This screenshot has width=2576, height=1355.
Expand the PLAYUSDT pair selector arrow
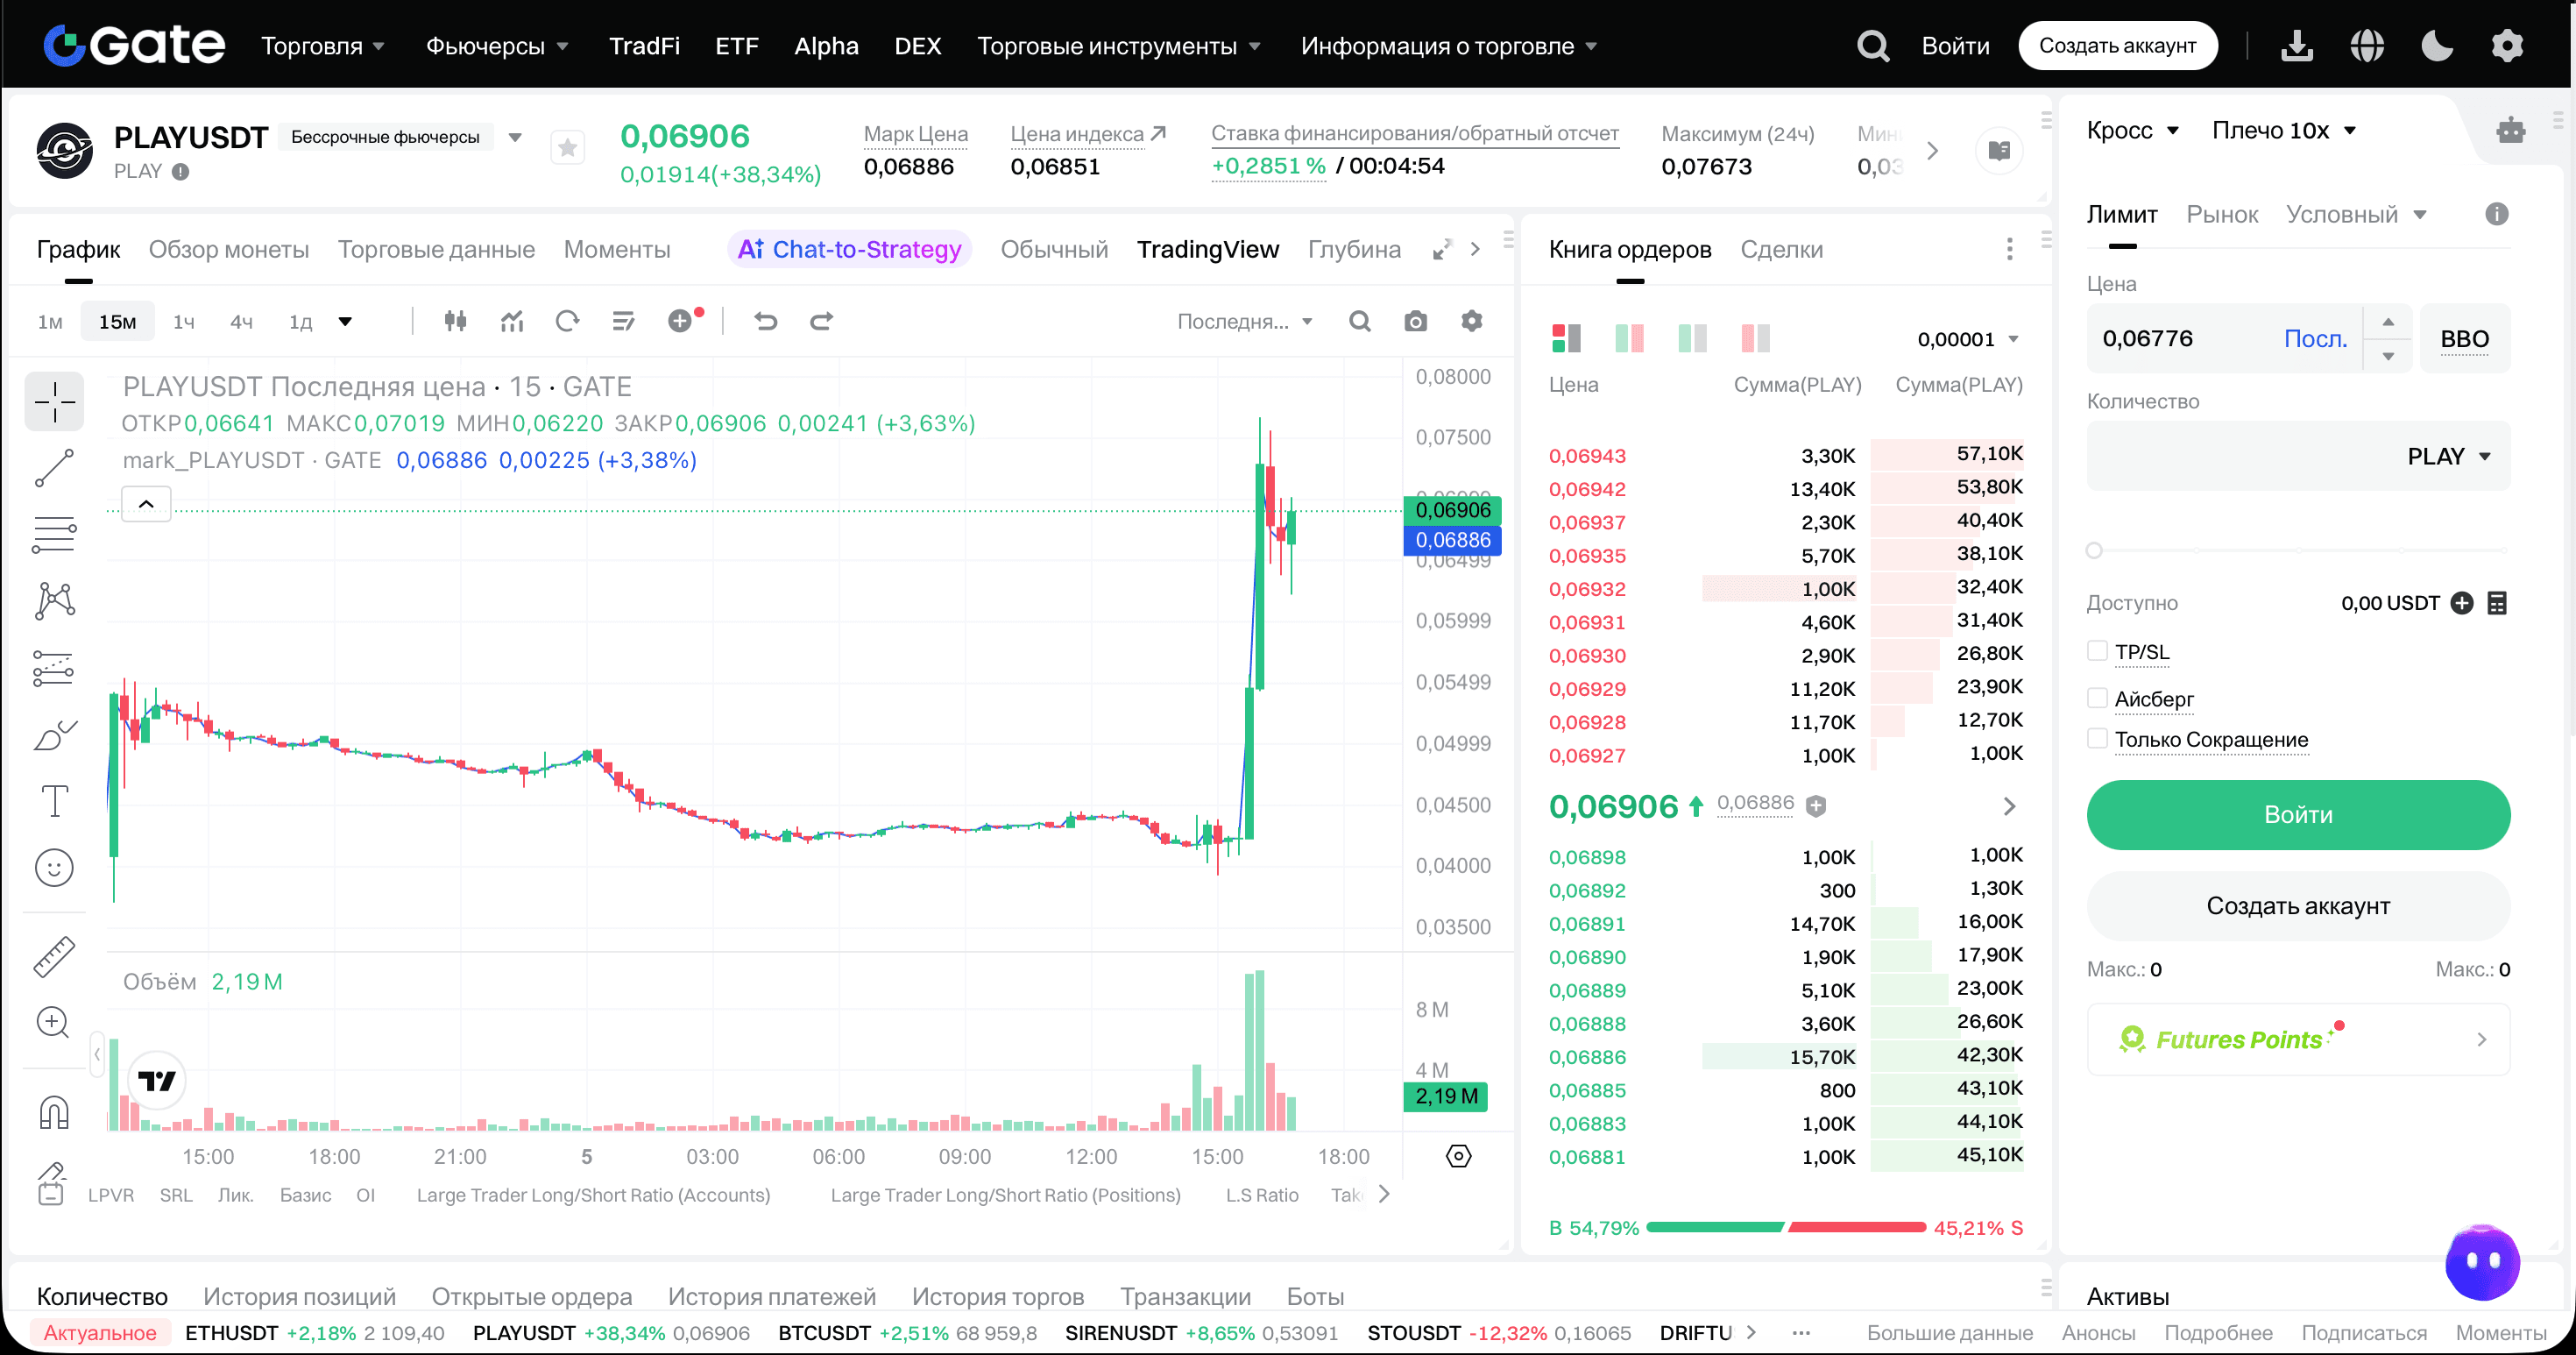tap(515, 137)
